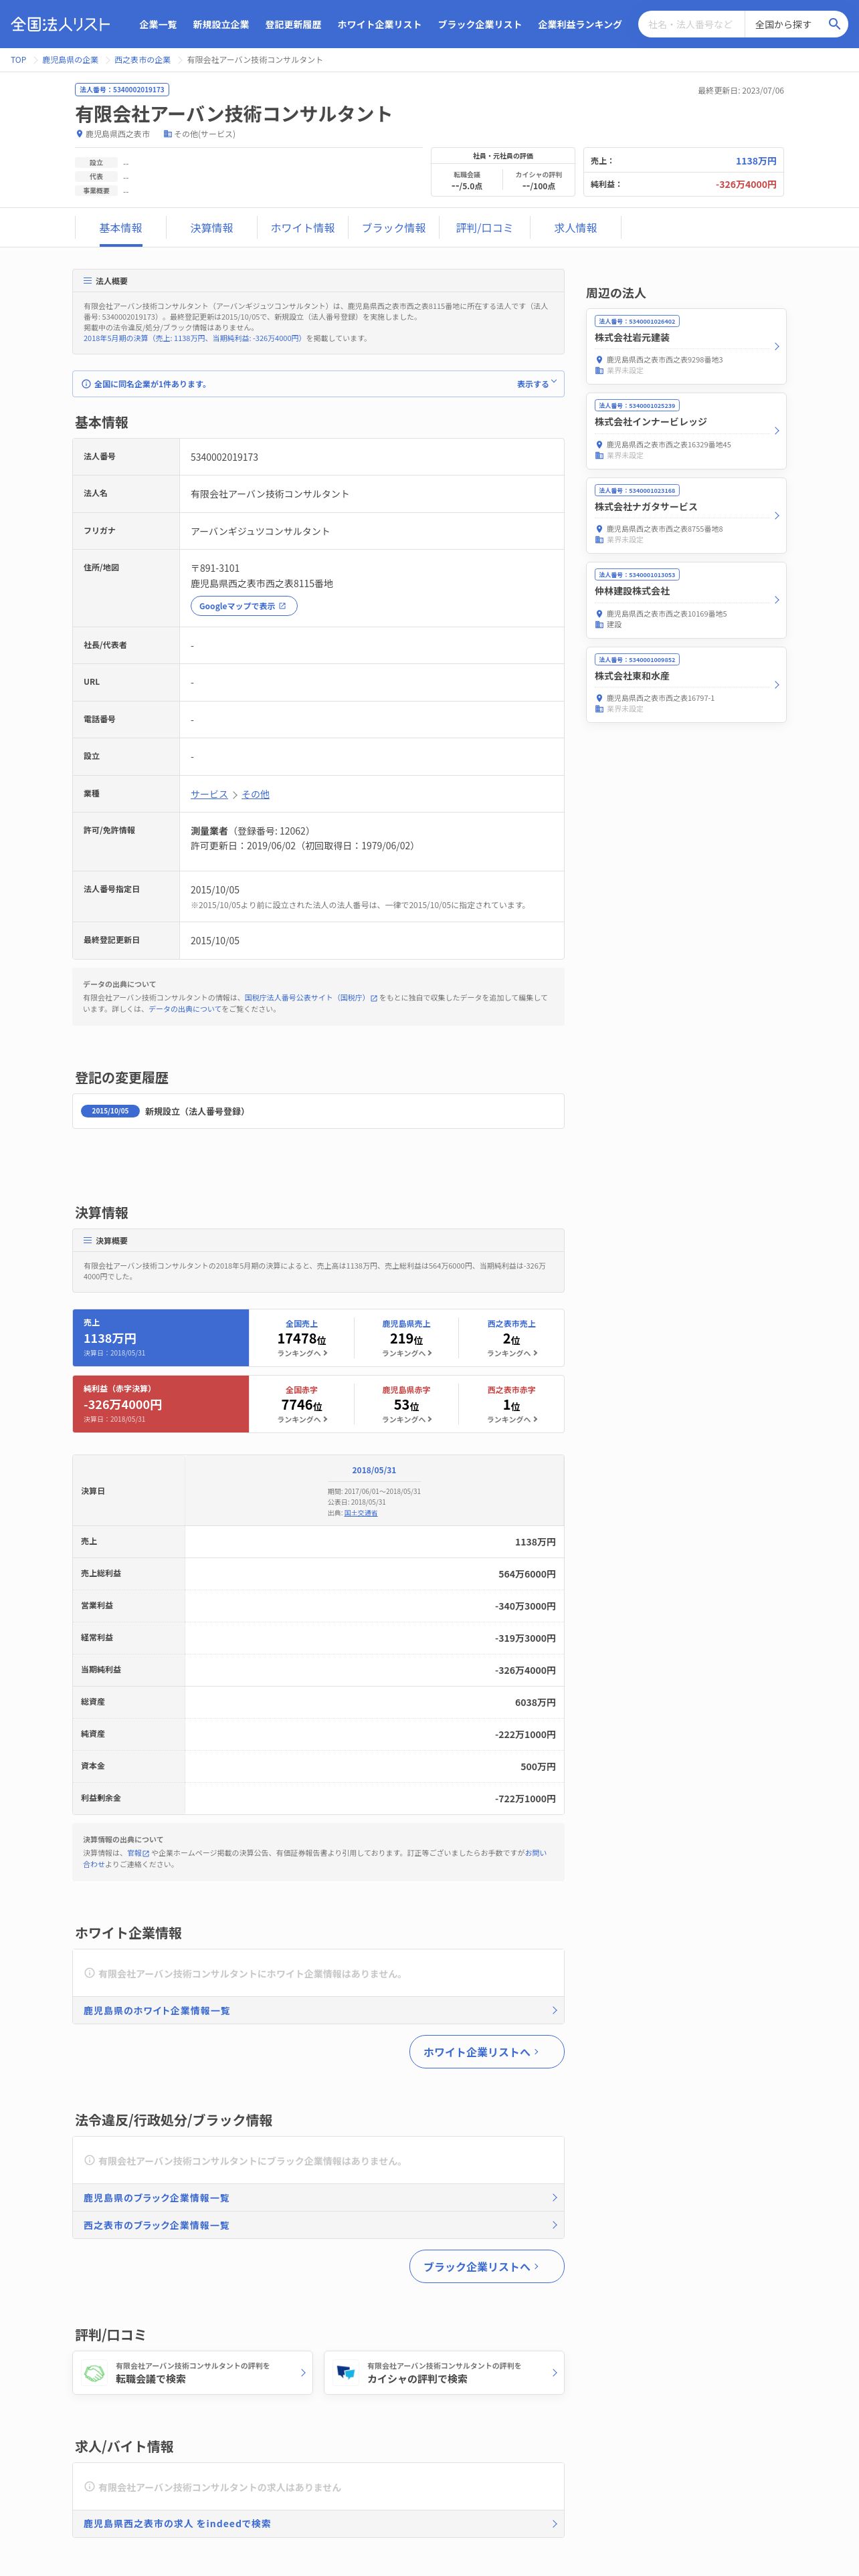
Task: Click the 売上 1138万円 blue summary box
Action: pyautogui.click(x=161, y=1338)
